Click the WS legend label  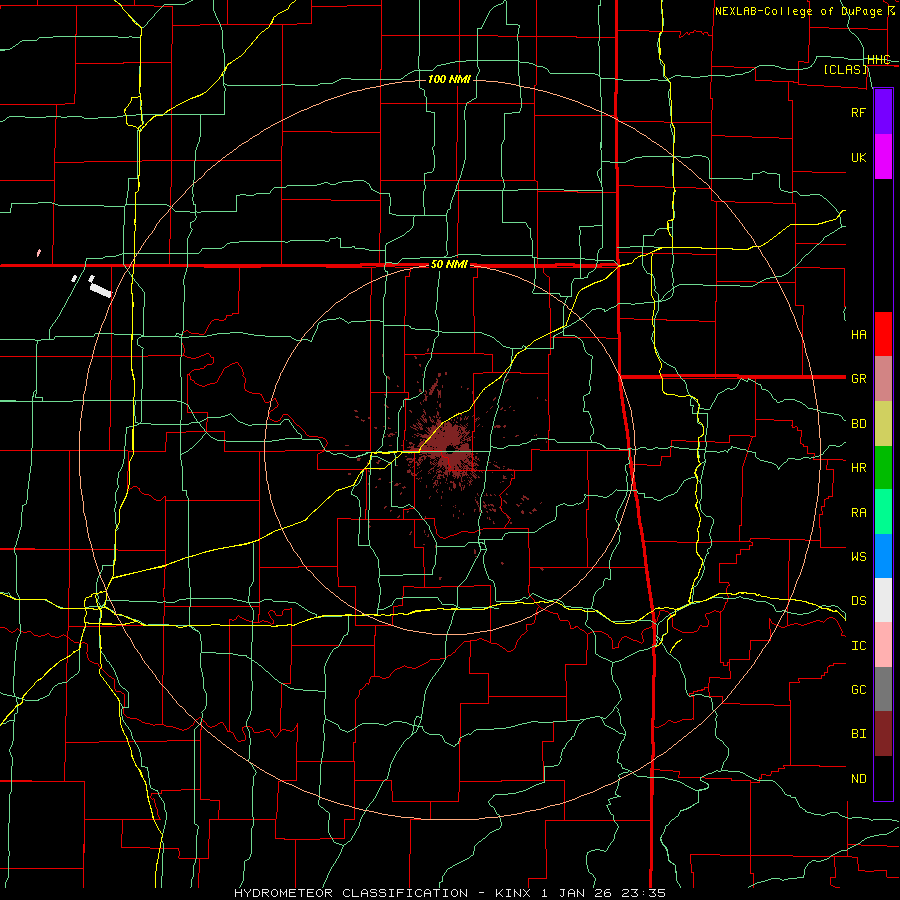point(859,556)
